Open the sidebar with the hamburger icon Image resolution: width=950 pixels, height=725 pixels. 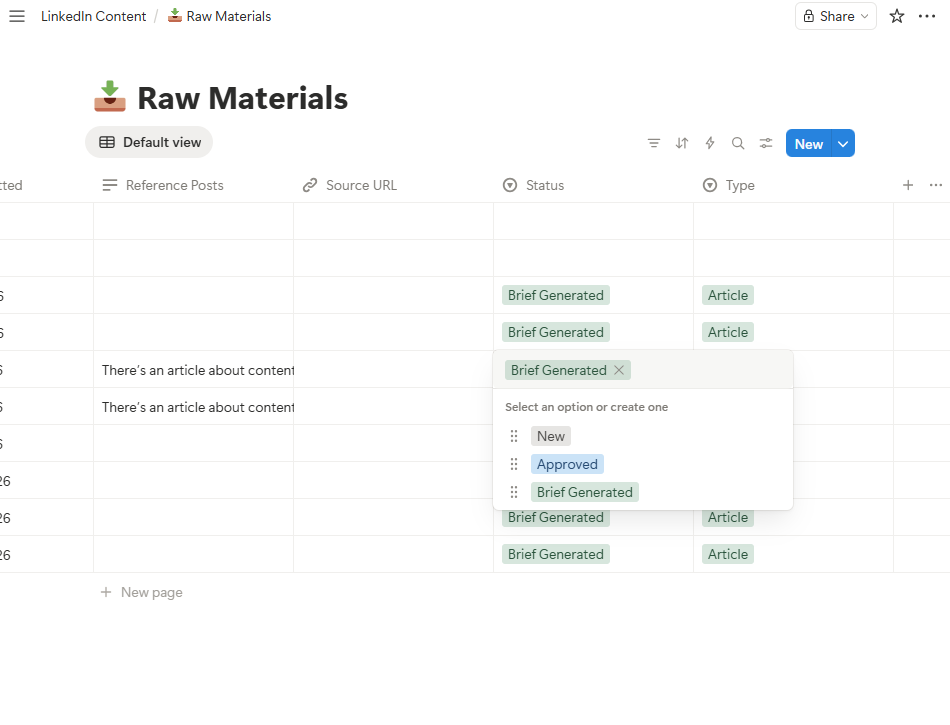click(17, 16)
